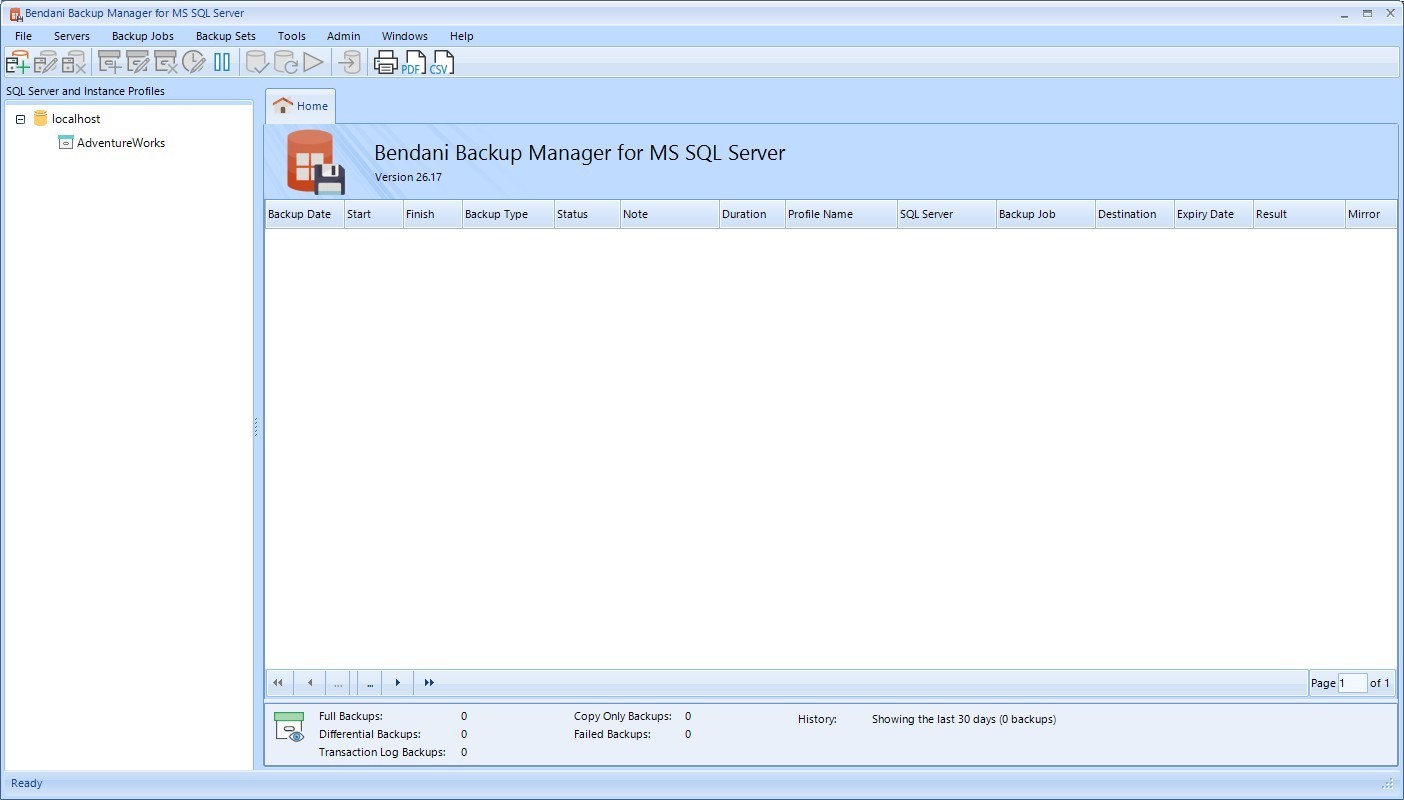Go to last page of history

click(429, 683)
